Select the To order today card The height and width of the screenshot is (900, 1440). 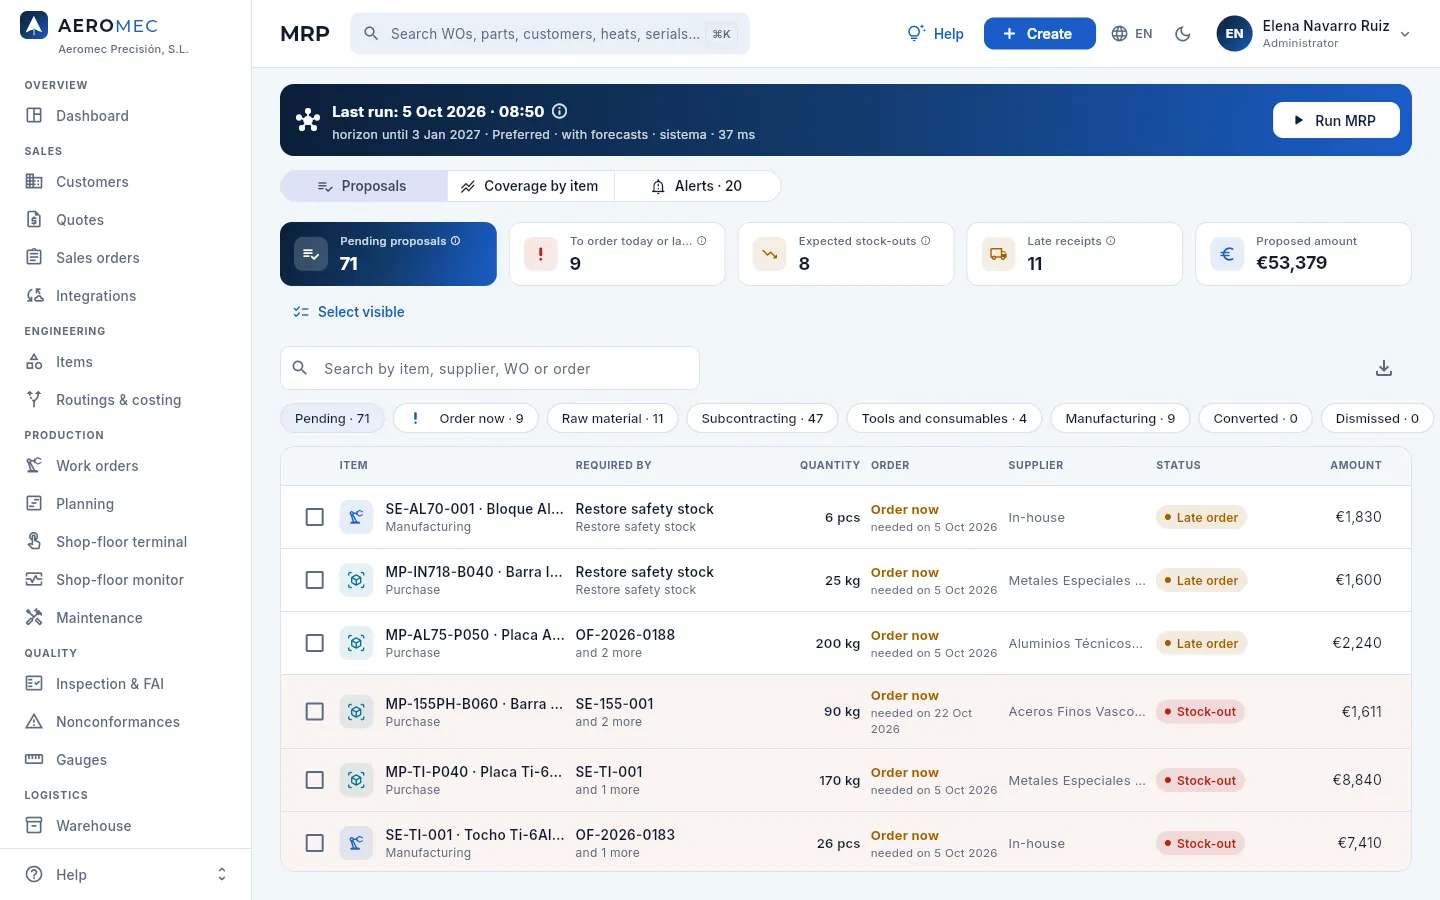617,254
